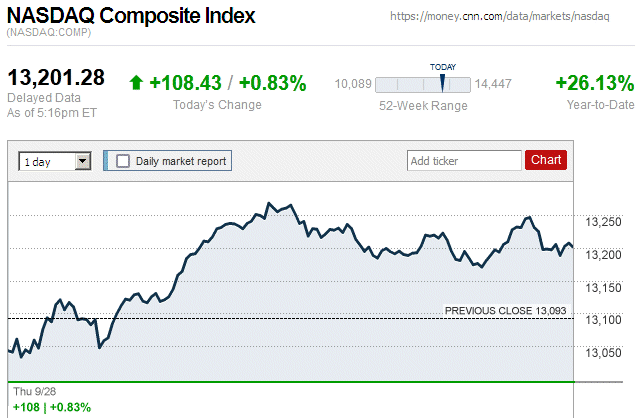
Task: Click the 13,050 axis label
Action: 602,353
